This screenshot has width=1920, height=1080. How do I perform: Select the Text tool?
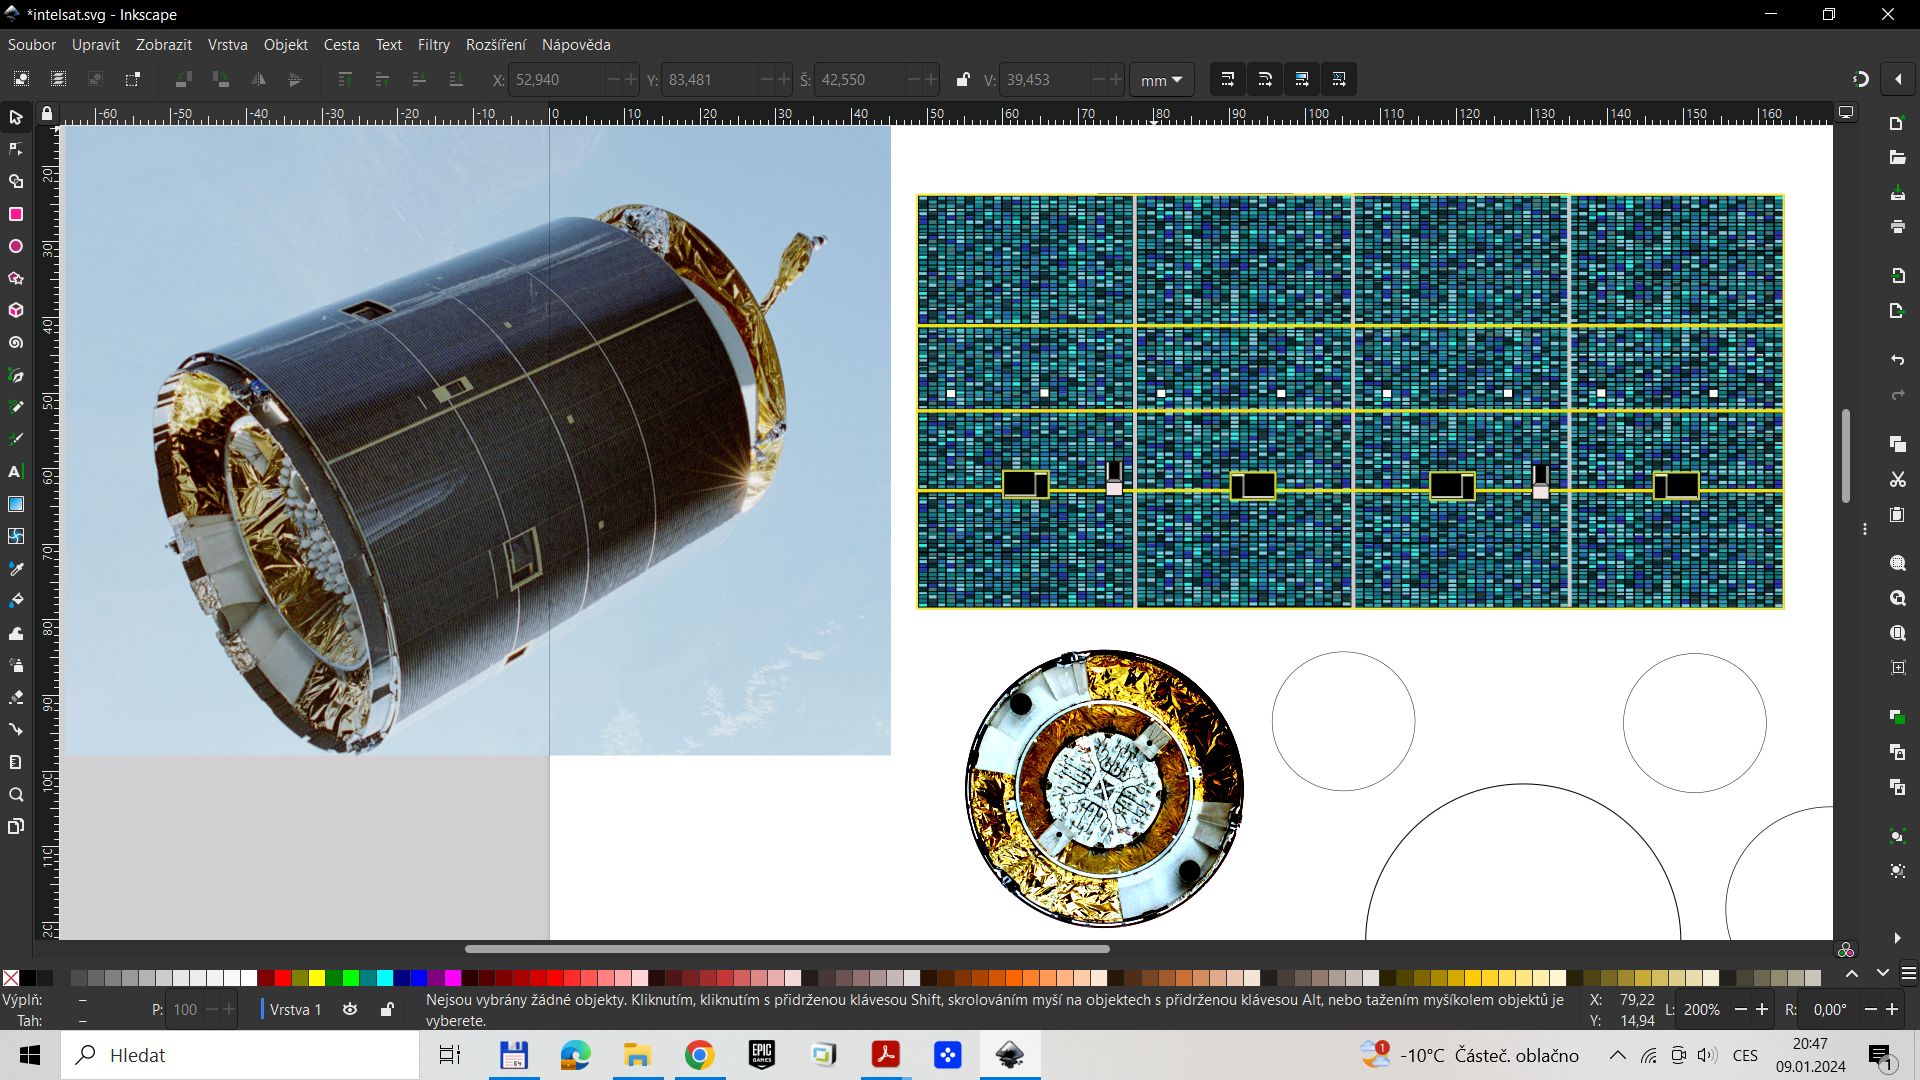pyautogui.click(x=16, y=471)
